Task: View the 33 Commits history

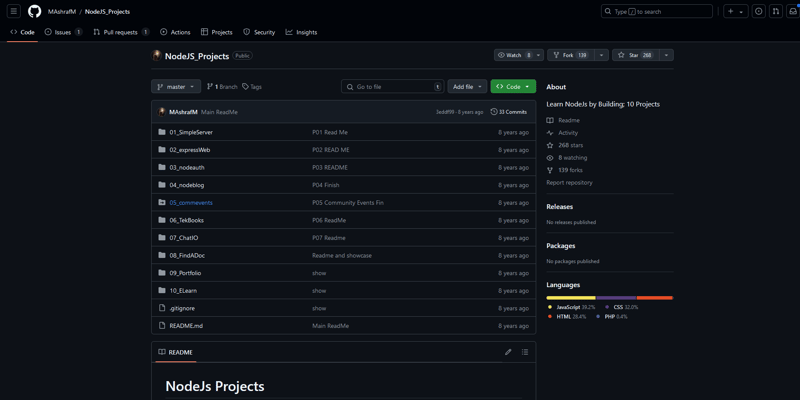Action: tap(509, 112)
